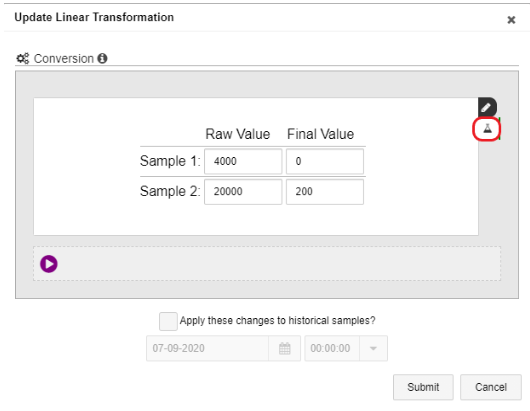Click the Conversion section heading

[64, 58]
